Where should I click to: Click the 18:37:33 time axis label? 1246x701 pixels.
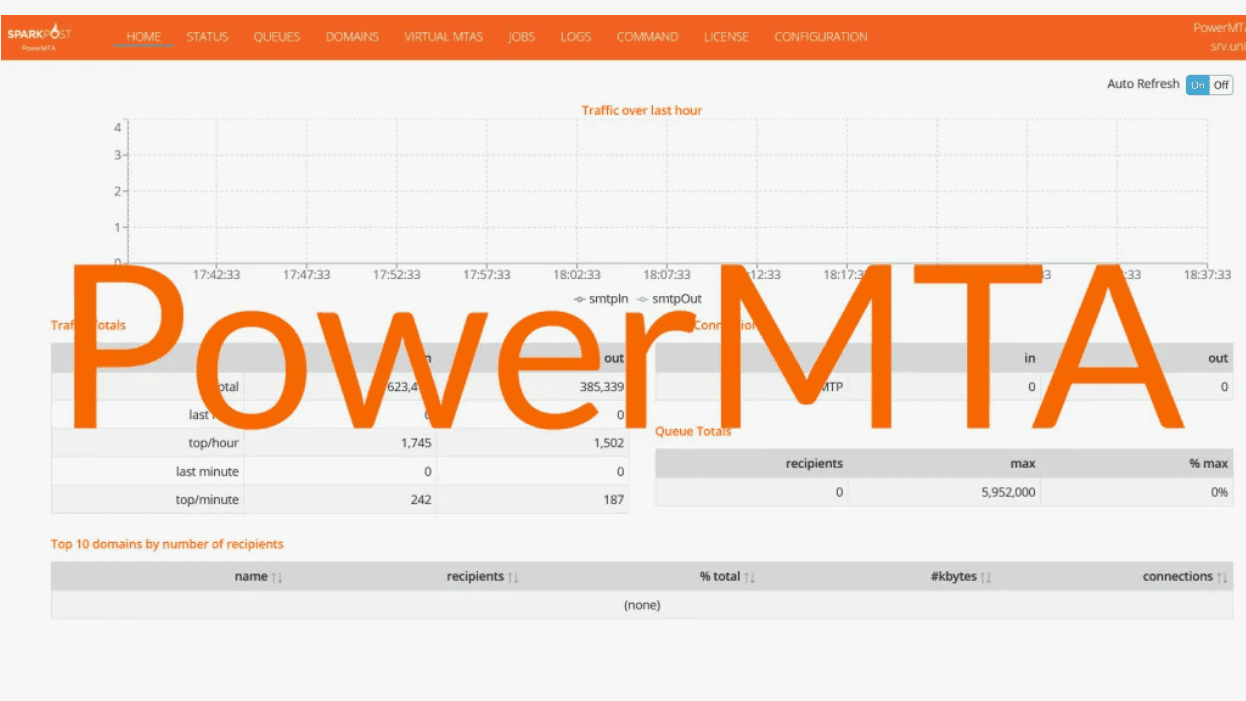[x=1207, y=274]
